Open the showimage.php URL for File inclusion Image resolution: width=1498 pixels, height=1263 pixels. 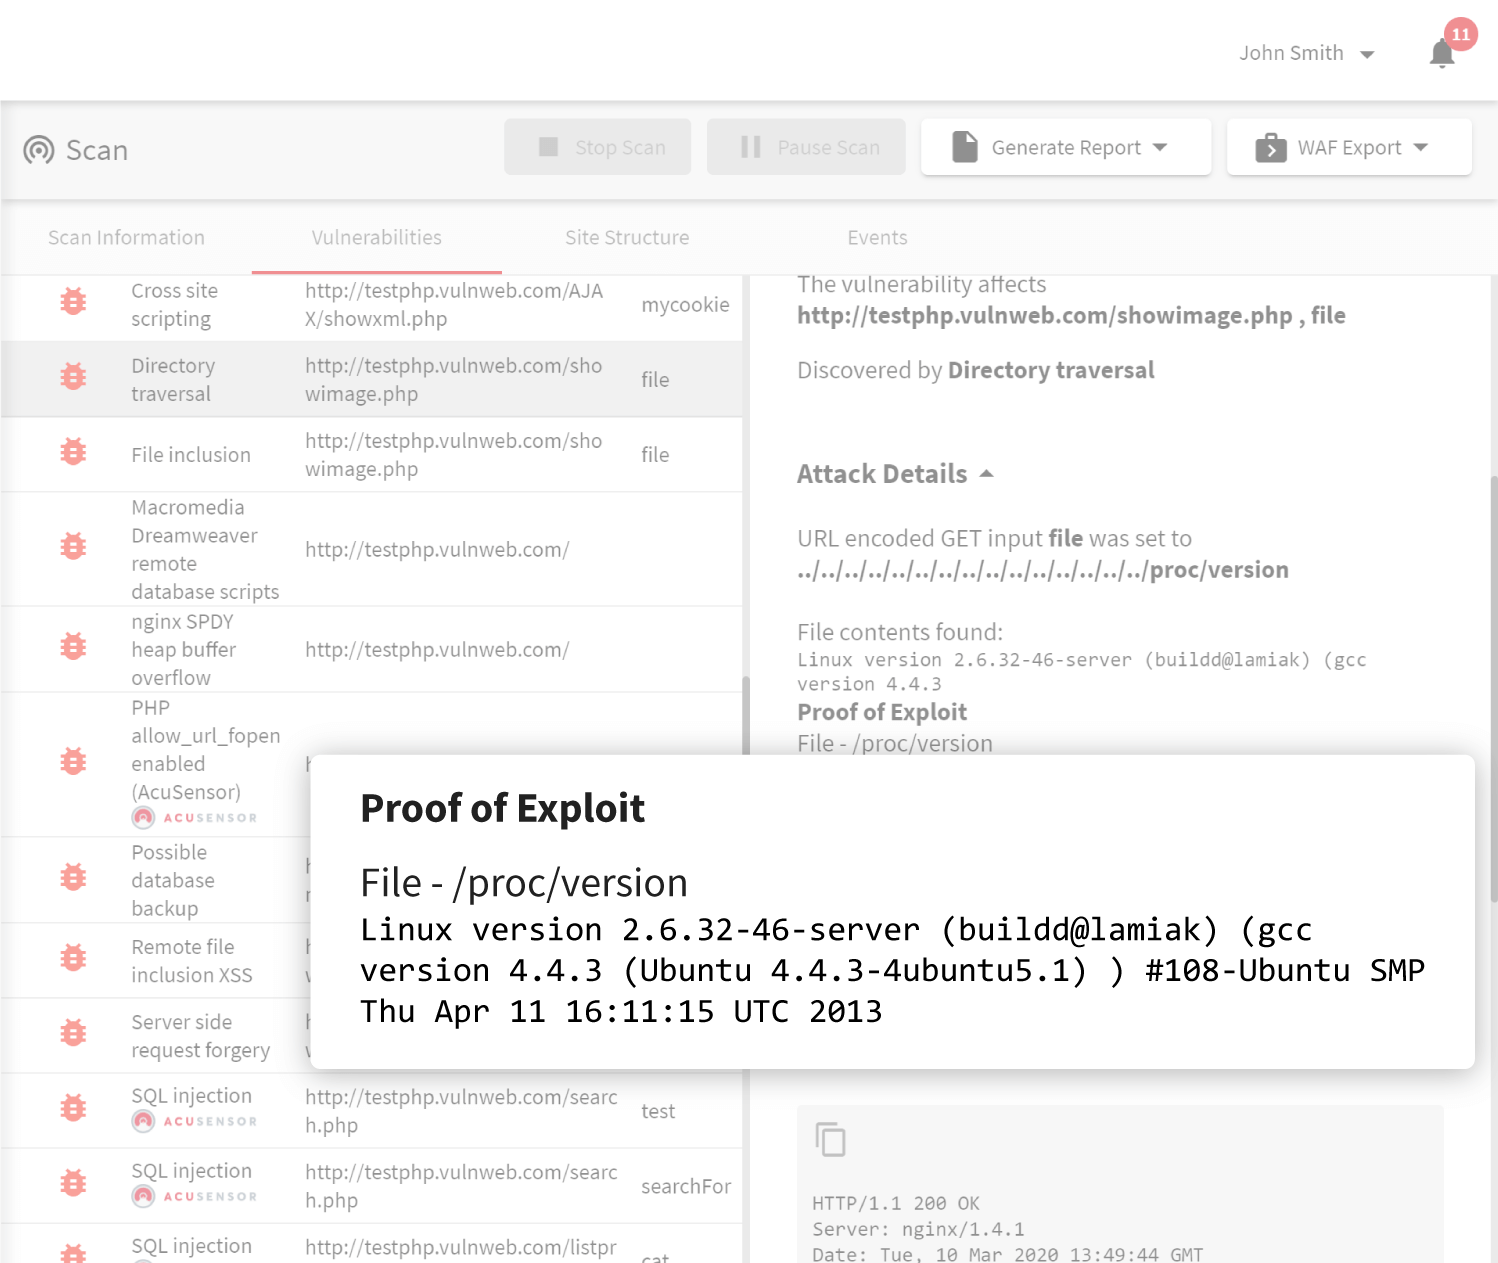pos(454,454)
